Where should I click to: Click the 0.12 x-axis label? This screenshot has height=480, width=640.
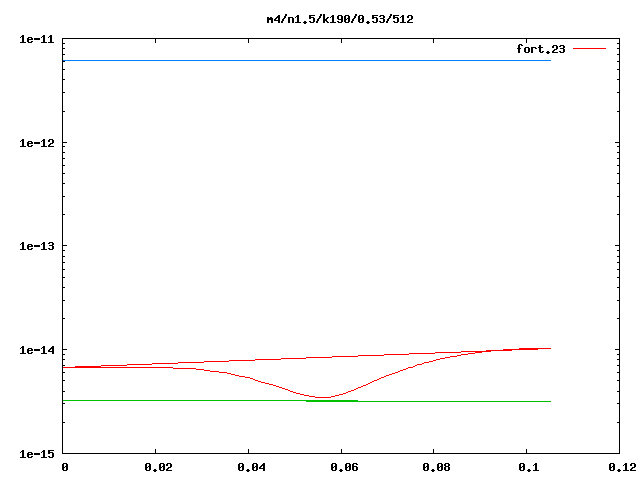click(622, 467)
